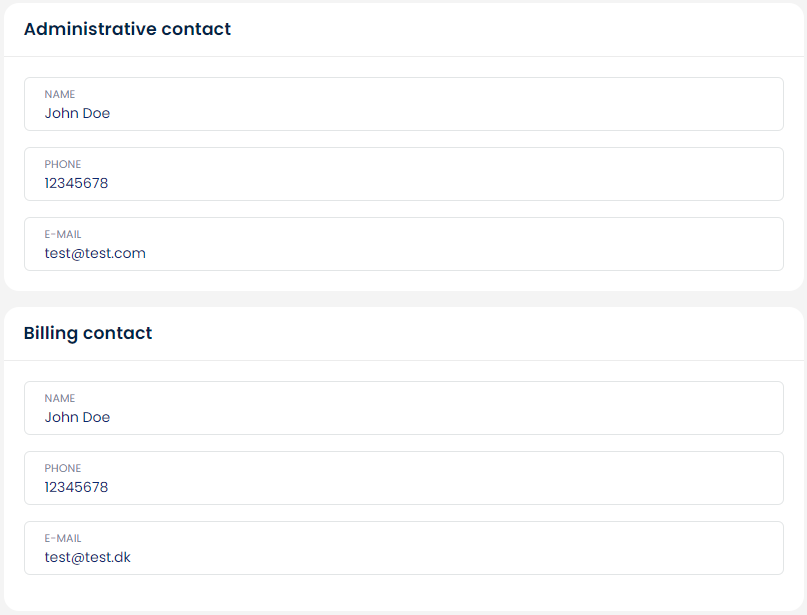Click the 'Billing contact' section heading
This screenshot has height=615, width=807.
88,333
